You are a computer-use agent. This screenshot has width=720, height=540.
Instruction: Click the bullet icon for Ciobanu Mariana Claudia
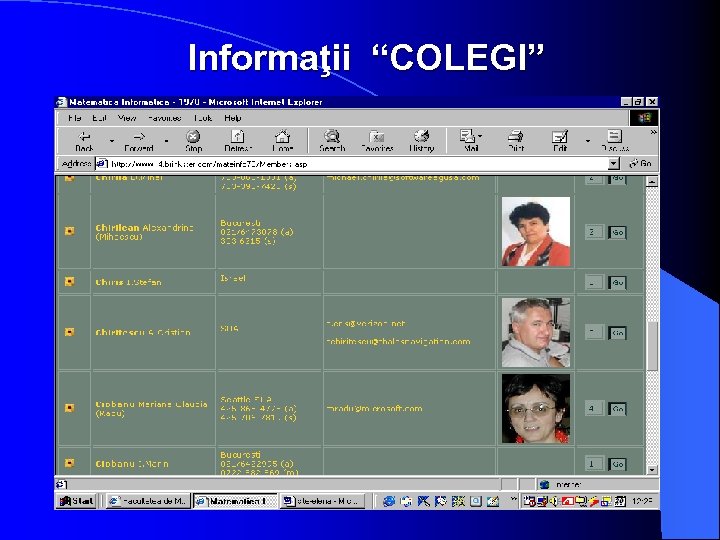coord(69,408)
